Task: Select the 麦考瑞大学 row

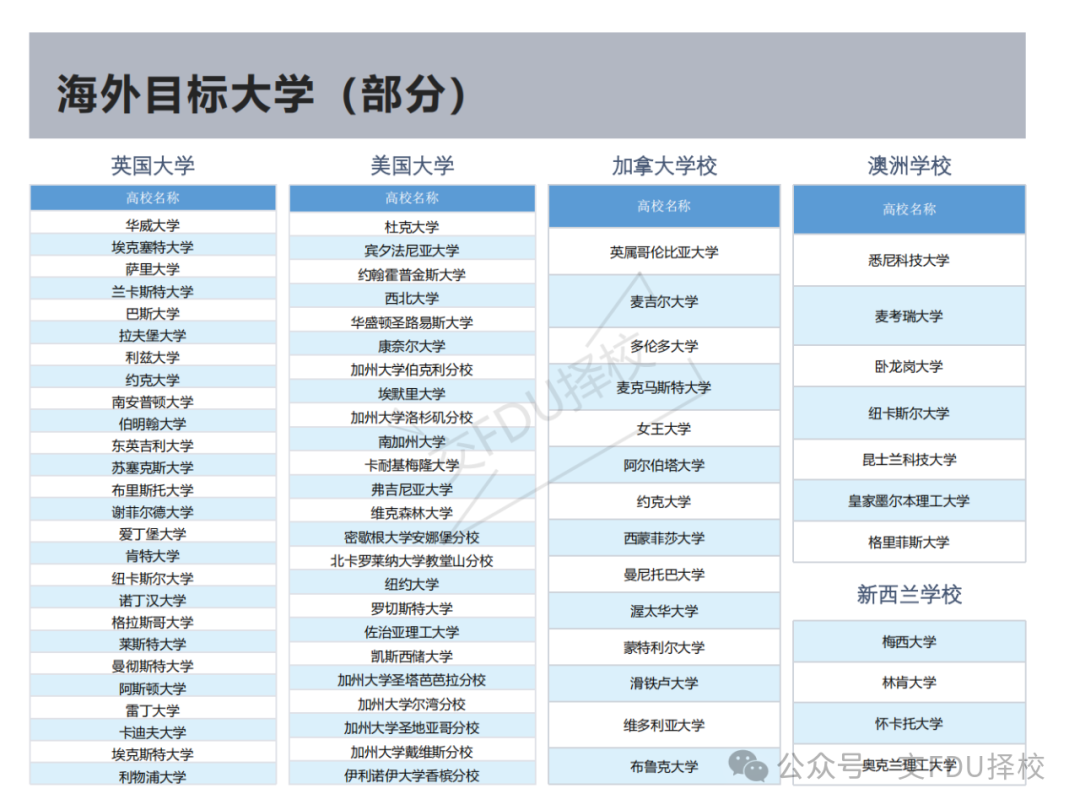Action: pyautogui.click(x=909, y=316)
